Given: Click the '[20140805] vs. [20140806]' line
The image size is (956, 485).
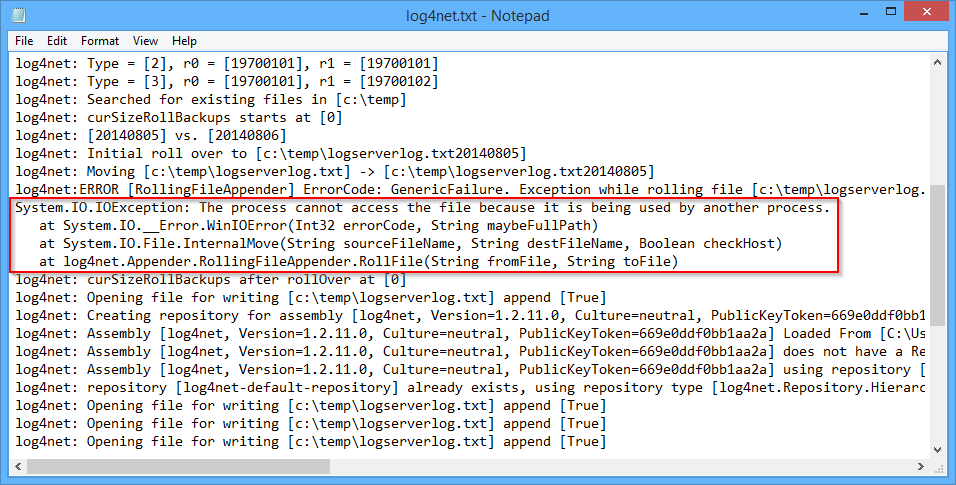Looking at the screenshot, I should click(x=151, y=135).
